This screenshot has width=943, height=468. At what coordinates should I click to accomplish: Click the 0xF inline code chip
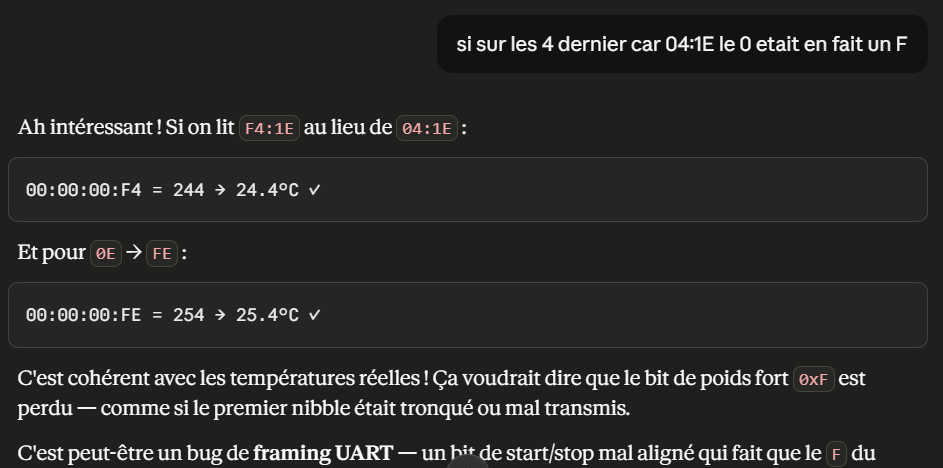(814, 379)
